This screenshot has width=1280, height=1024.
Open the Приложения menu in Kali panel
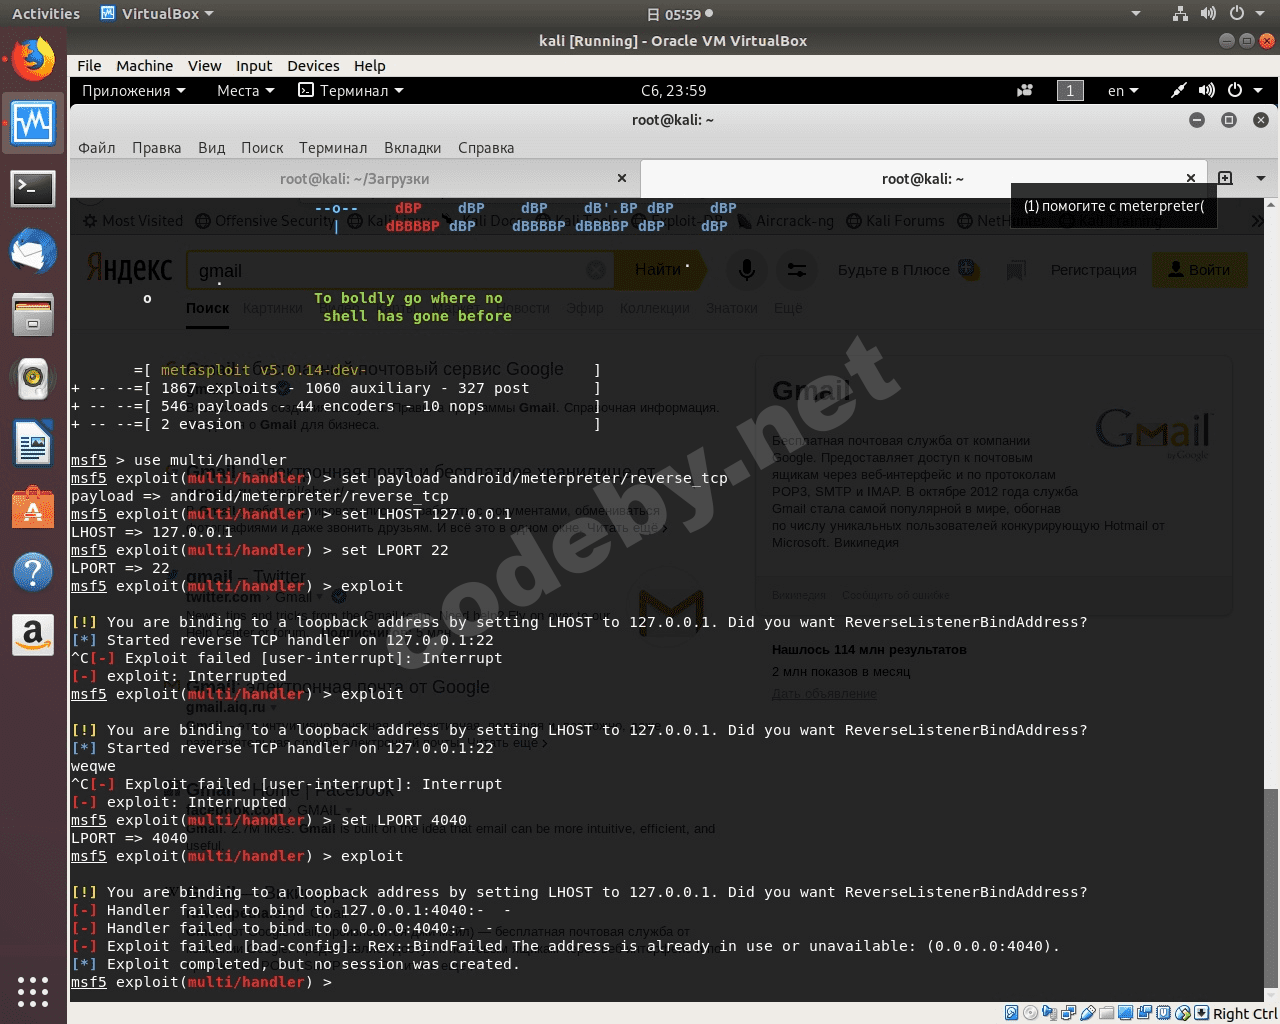(134, 90)
